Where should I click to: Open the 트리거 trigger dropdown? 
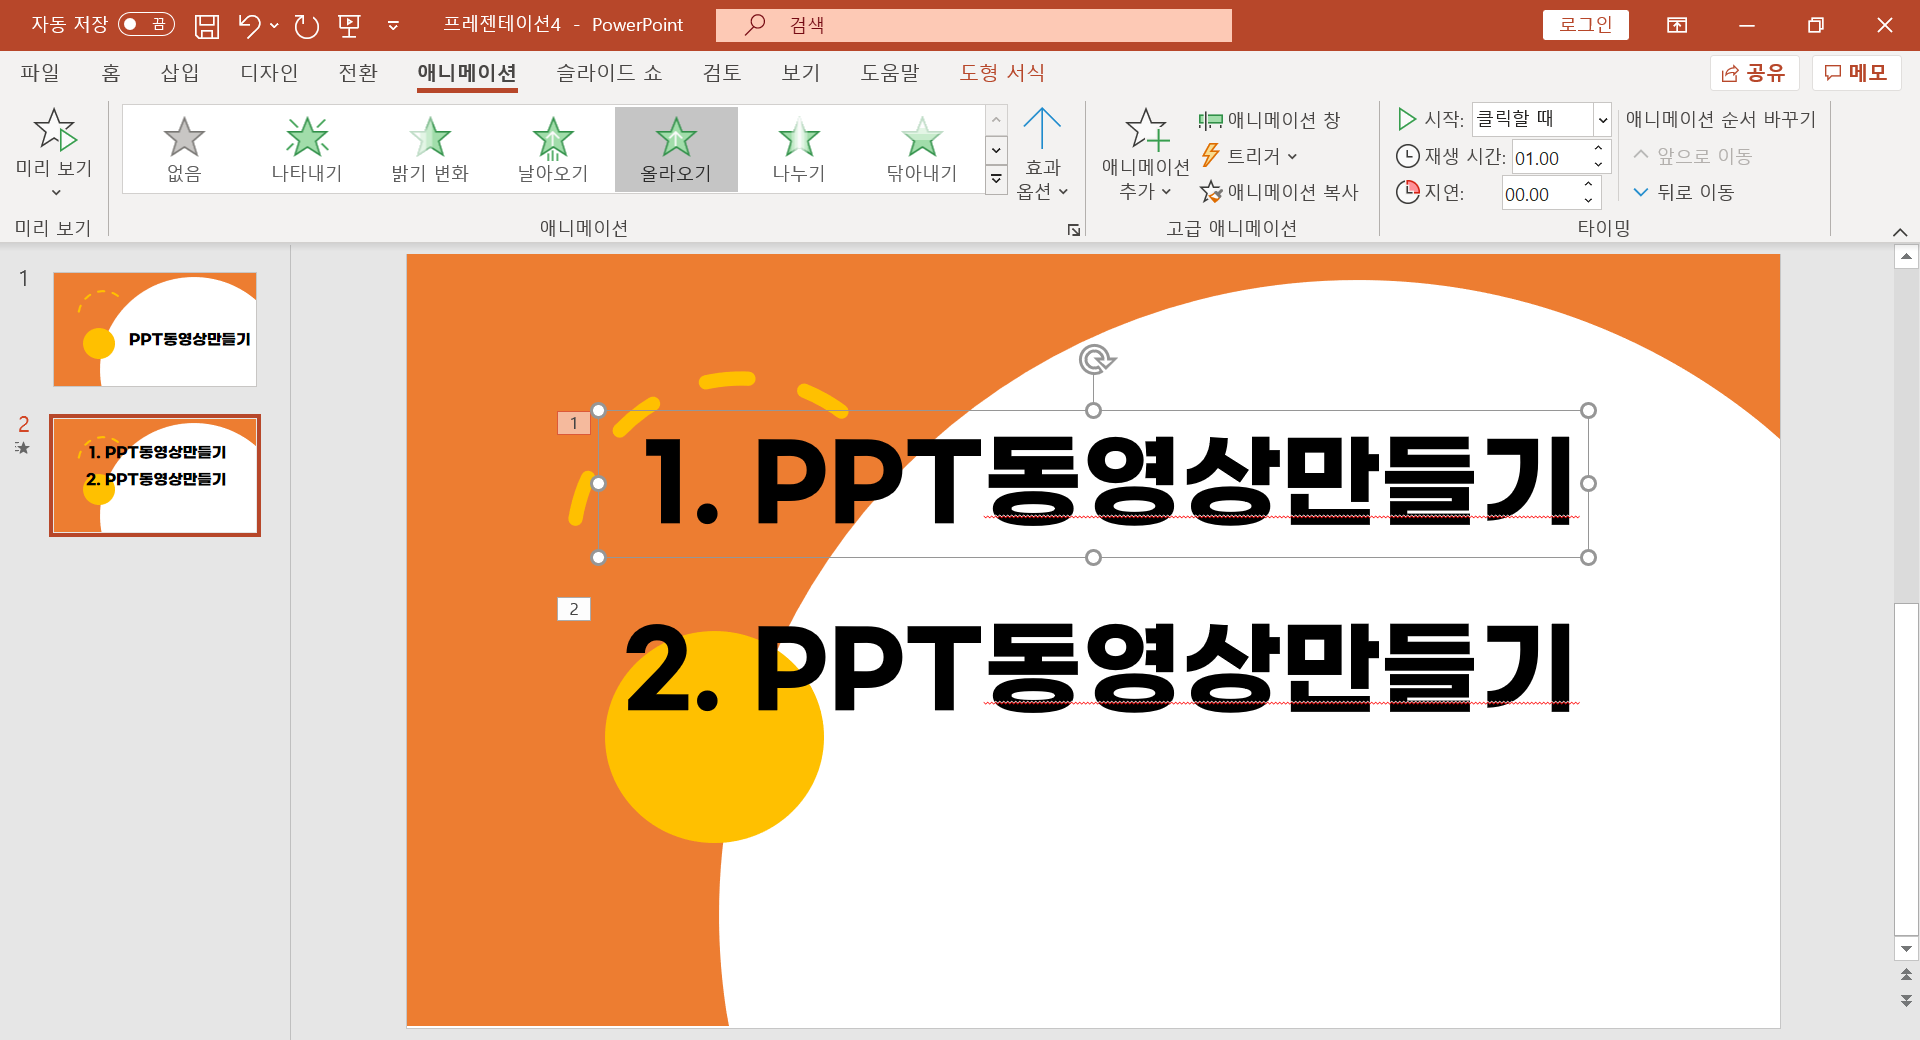pyautogui.click(x=1250, y=156)
